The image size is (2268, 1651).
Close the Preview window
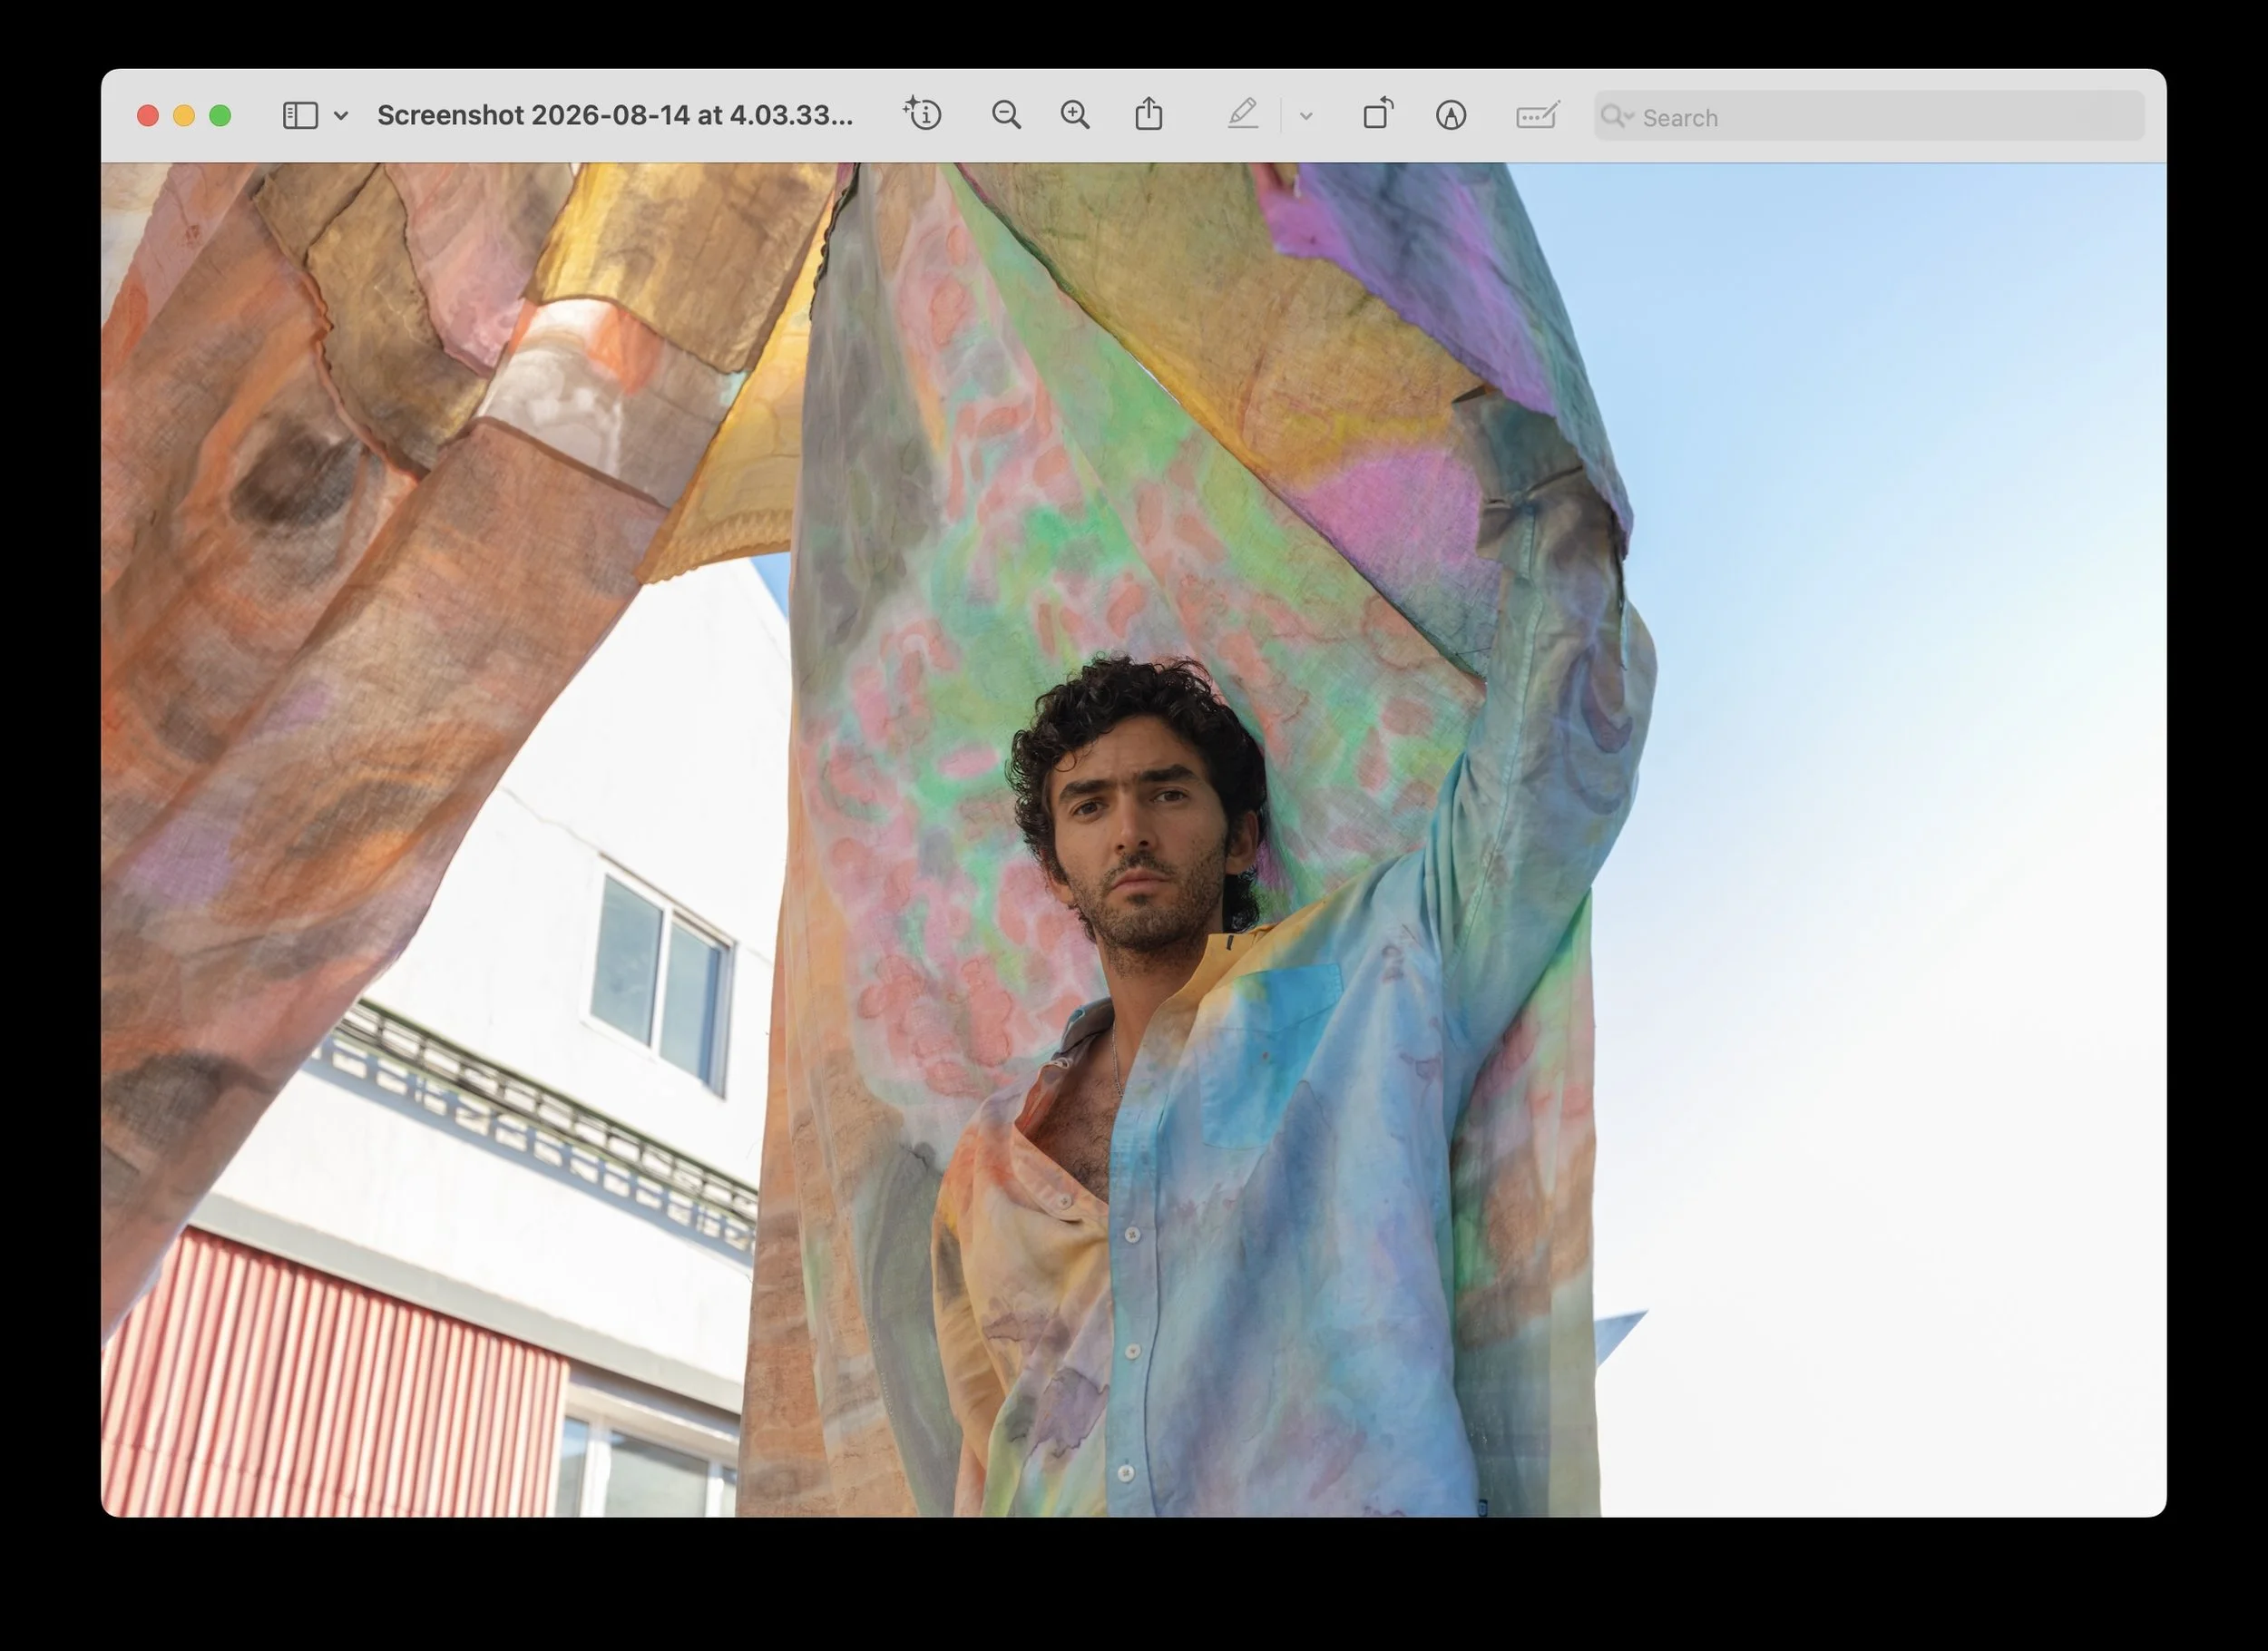[148, 116]
